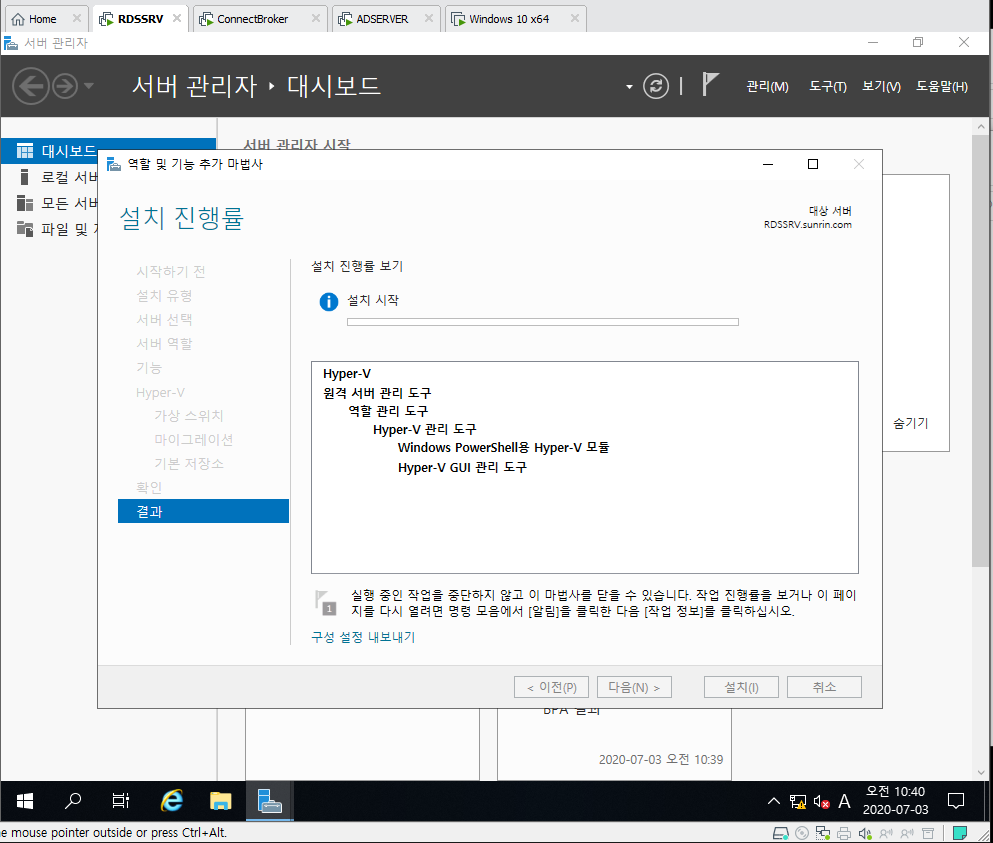Screen dimensions: 993x843
Task: Open the 도구(T) menu
Action: (x=828, y=86)
